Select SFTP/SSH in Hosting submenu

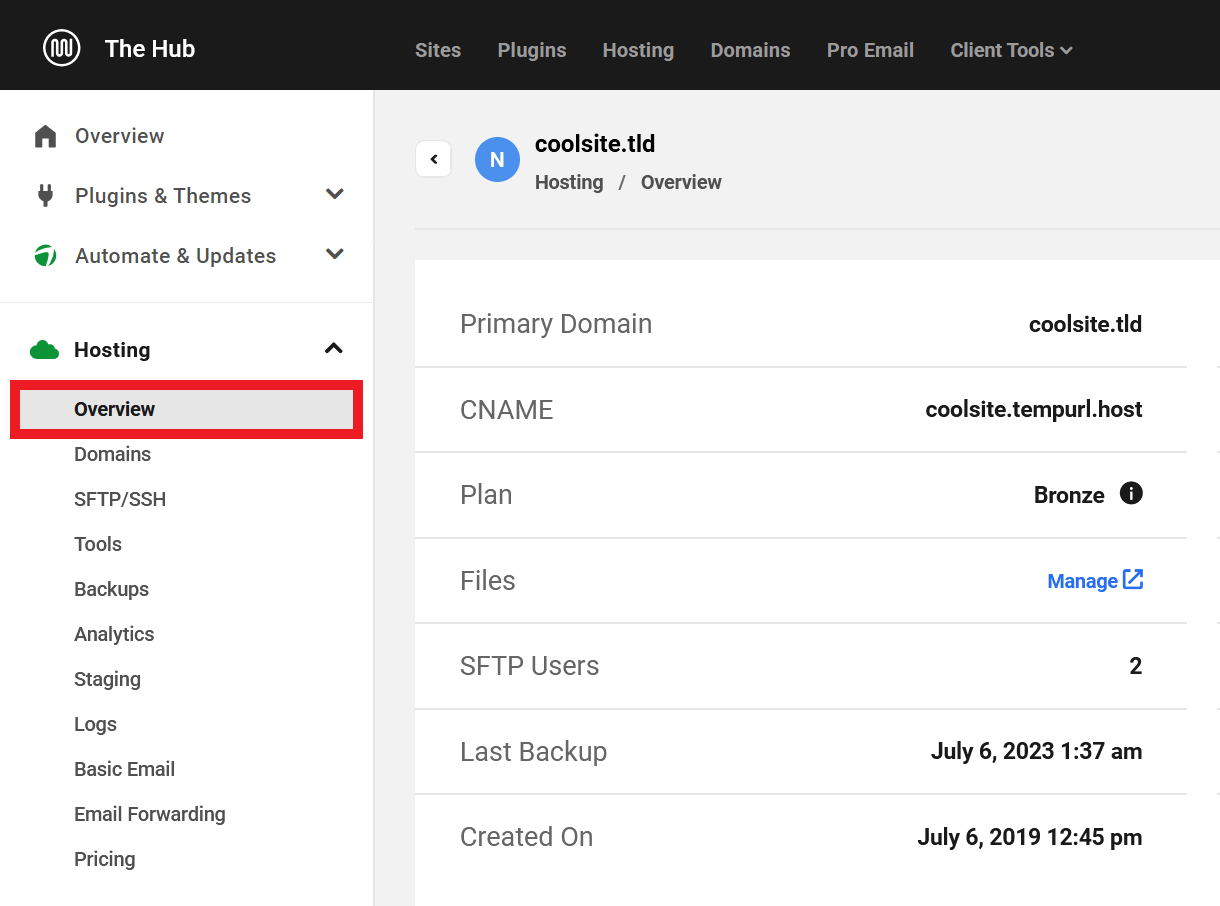120,499
